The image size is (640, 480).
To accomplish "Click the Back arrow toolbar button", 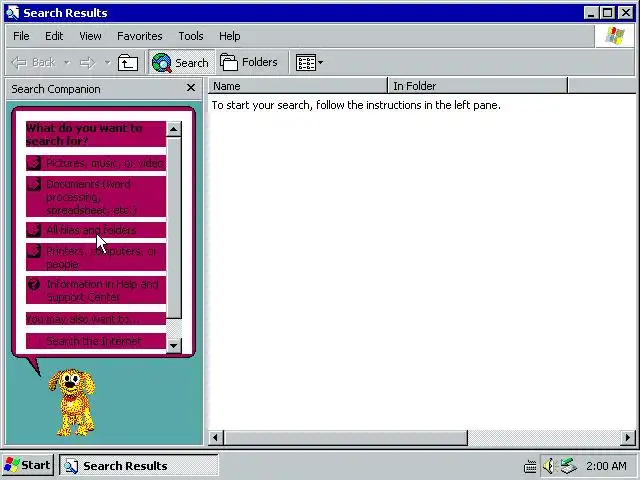I will tap(33, 62).
